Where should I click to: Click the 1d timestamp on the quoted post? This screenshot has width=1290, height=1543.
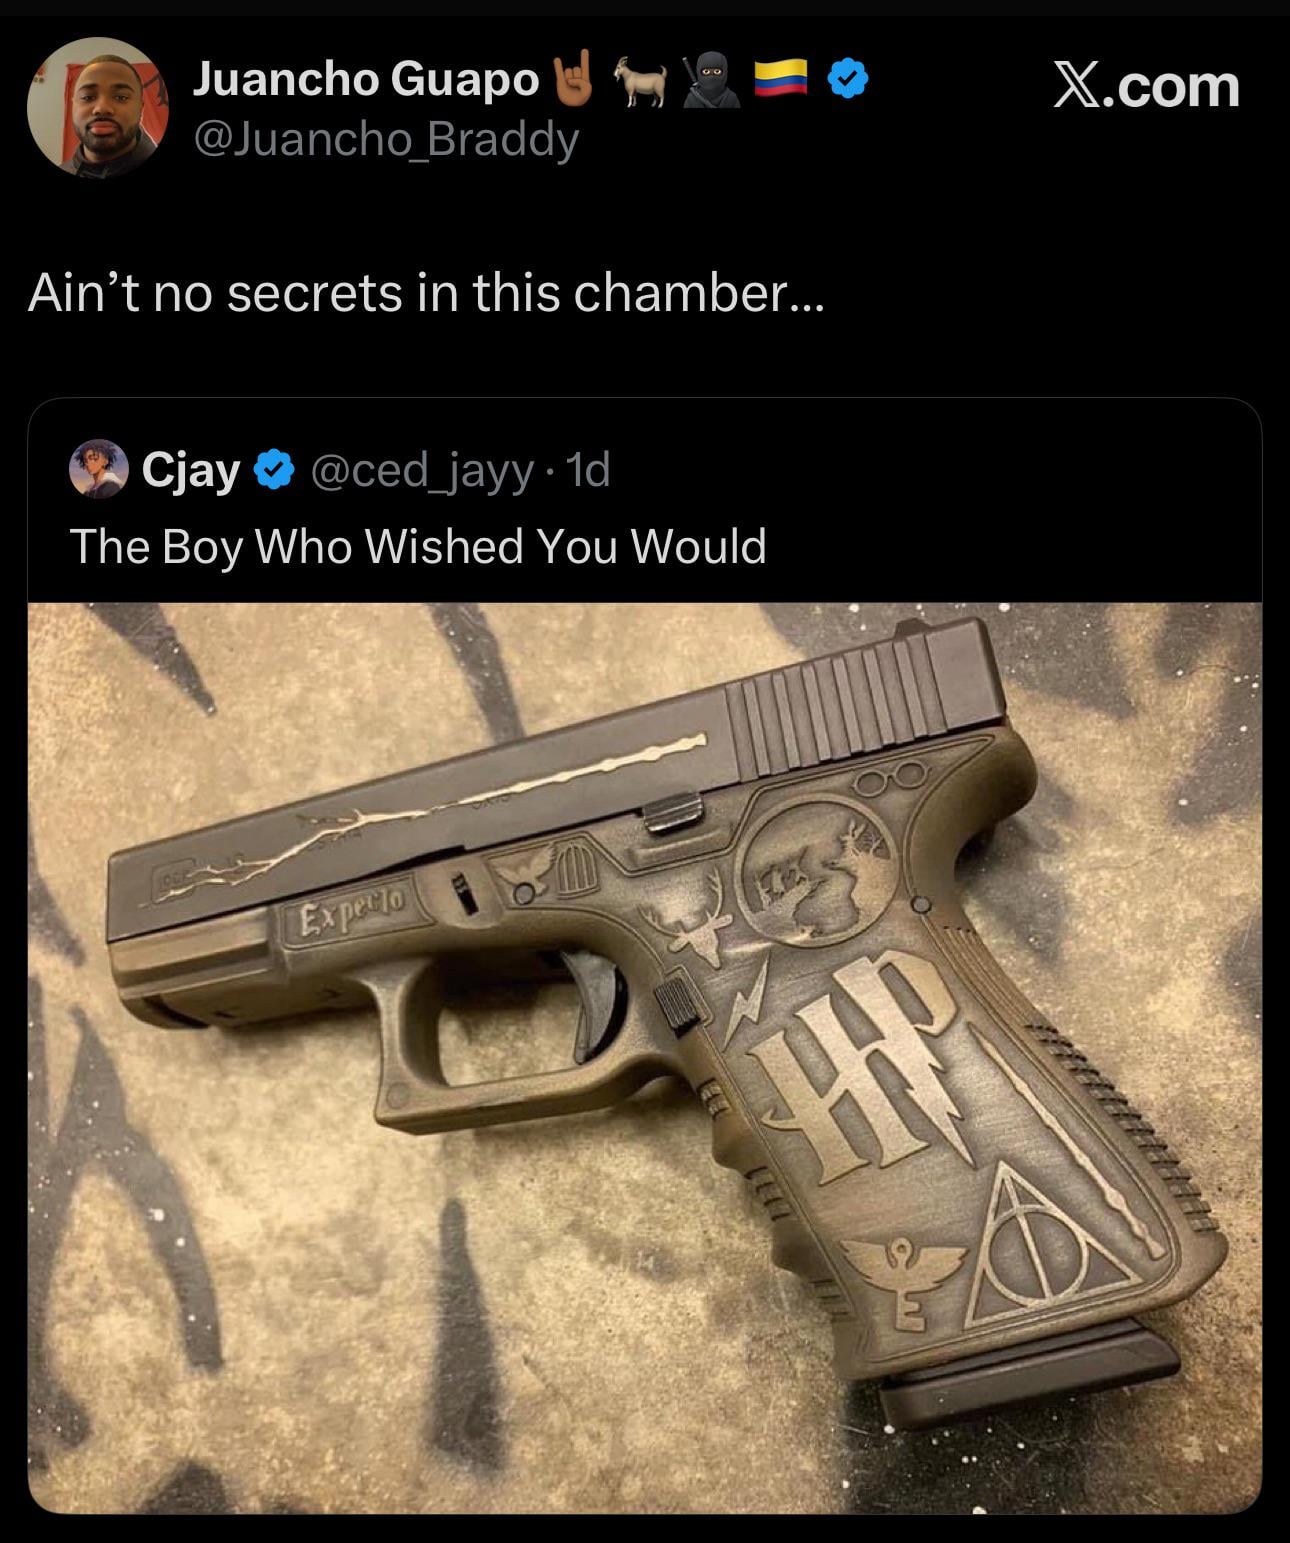(x=588, y=469)
